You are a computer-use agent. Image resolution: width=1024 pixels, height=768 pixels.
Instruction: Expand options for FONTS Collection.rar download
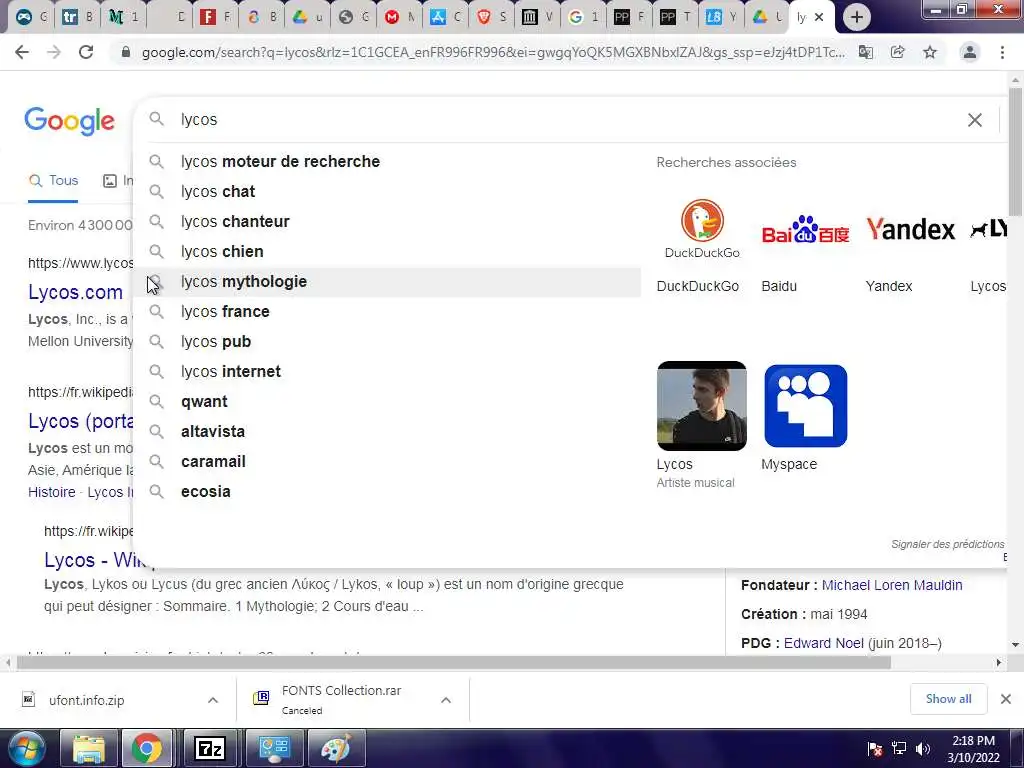[x=446, y=700]
